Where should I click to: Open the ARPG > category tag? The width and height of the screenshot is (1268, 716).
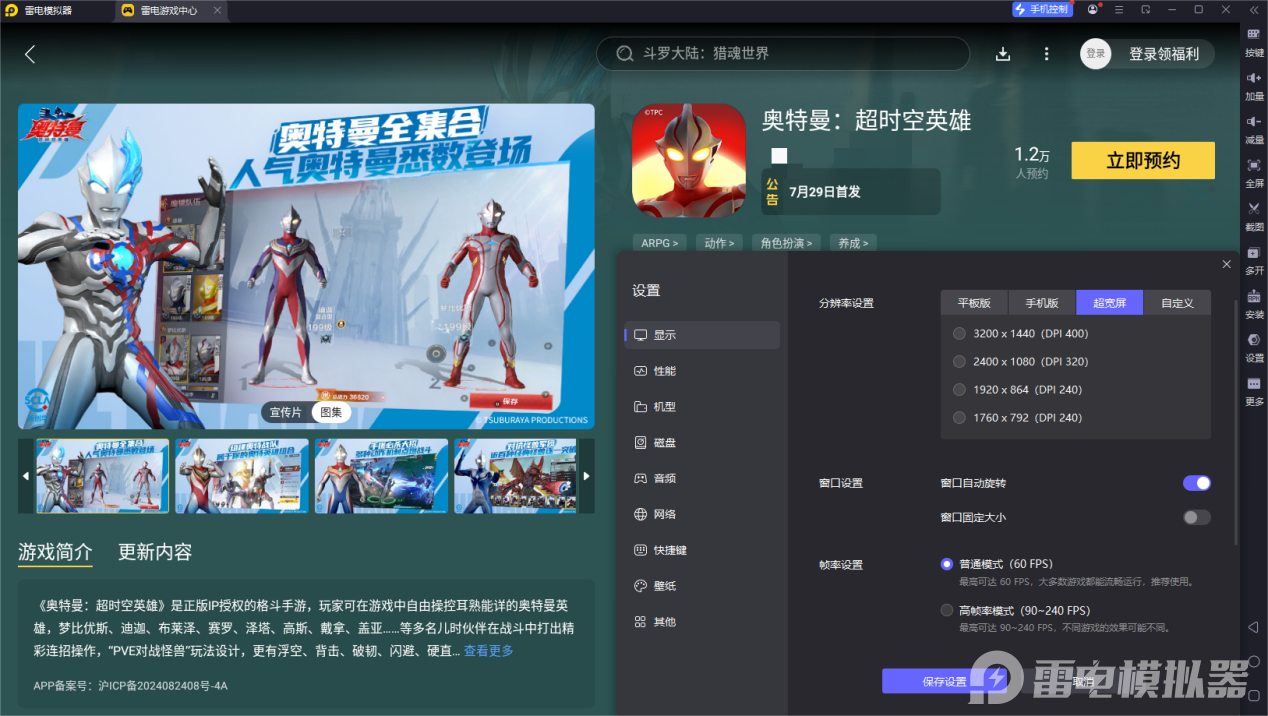coord(660,243)
